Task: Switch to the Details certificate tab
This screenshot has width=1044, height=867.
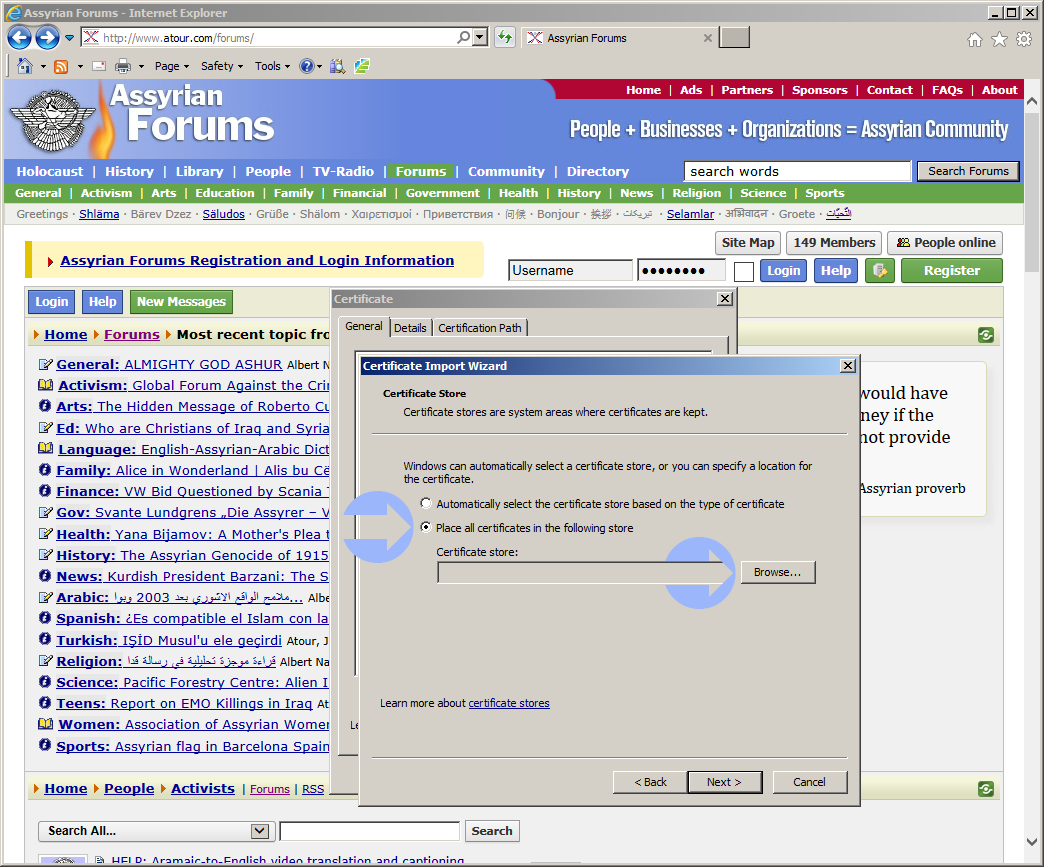Action: pos(410,328)
